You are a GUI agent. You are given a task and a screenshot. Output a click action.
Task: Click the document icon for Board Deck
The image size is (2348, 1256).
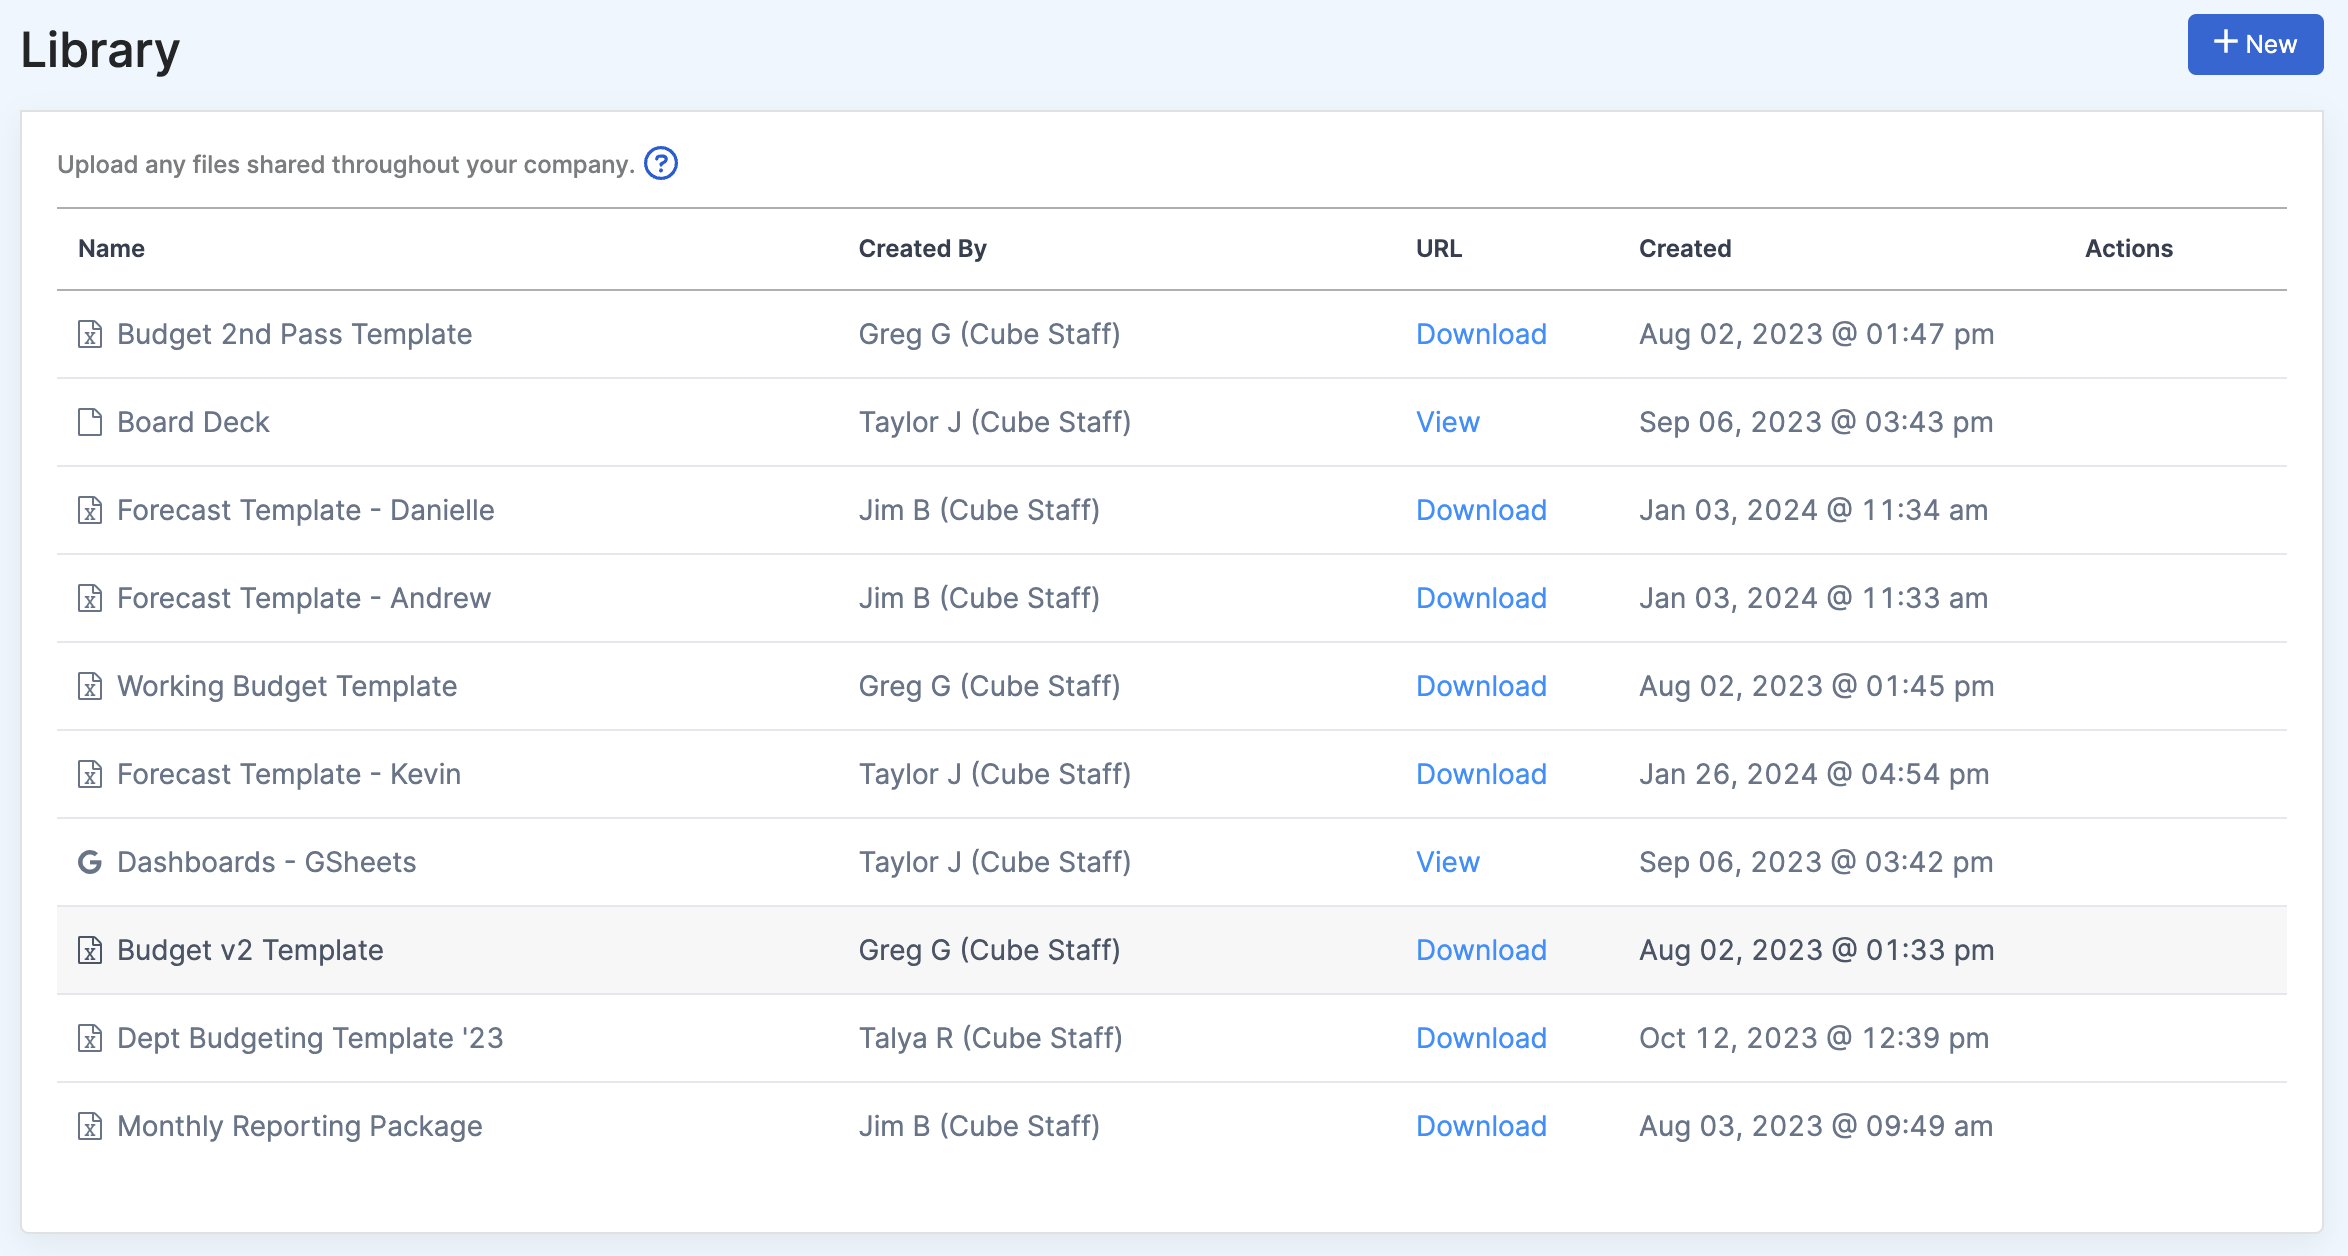[89, 421]
